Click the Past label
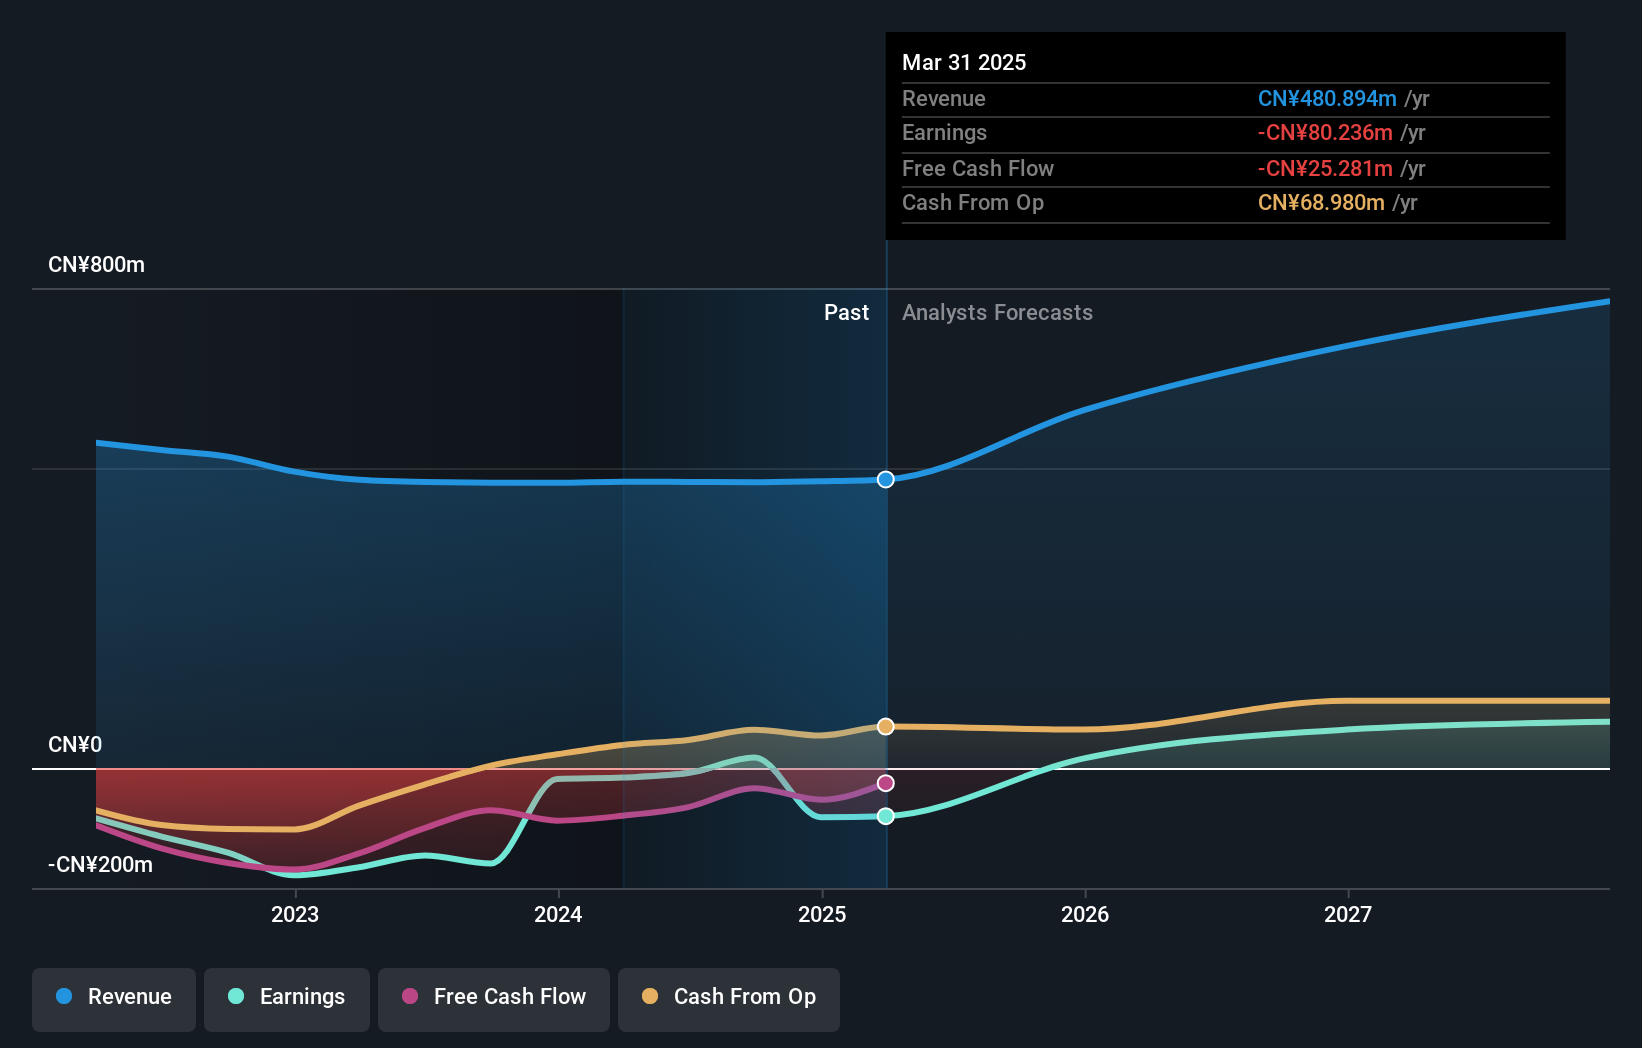1642x1048 pixels. pyautogui.click(x=846, y=313)
